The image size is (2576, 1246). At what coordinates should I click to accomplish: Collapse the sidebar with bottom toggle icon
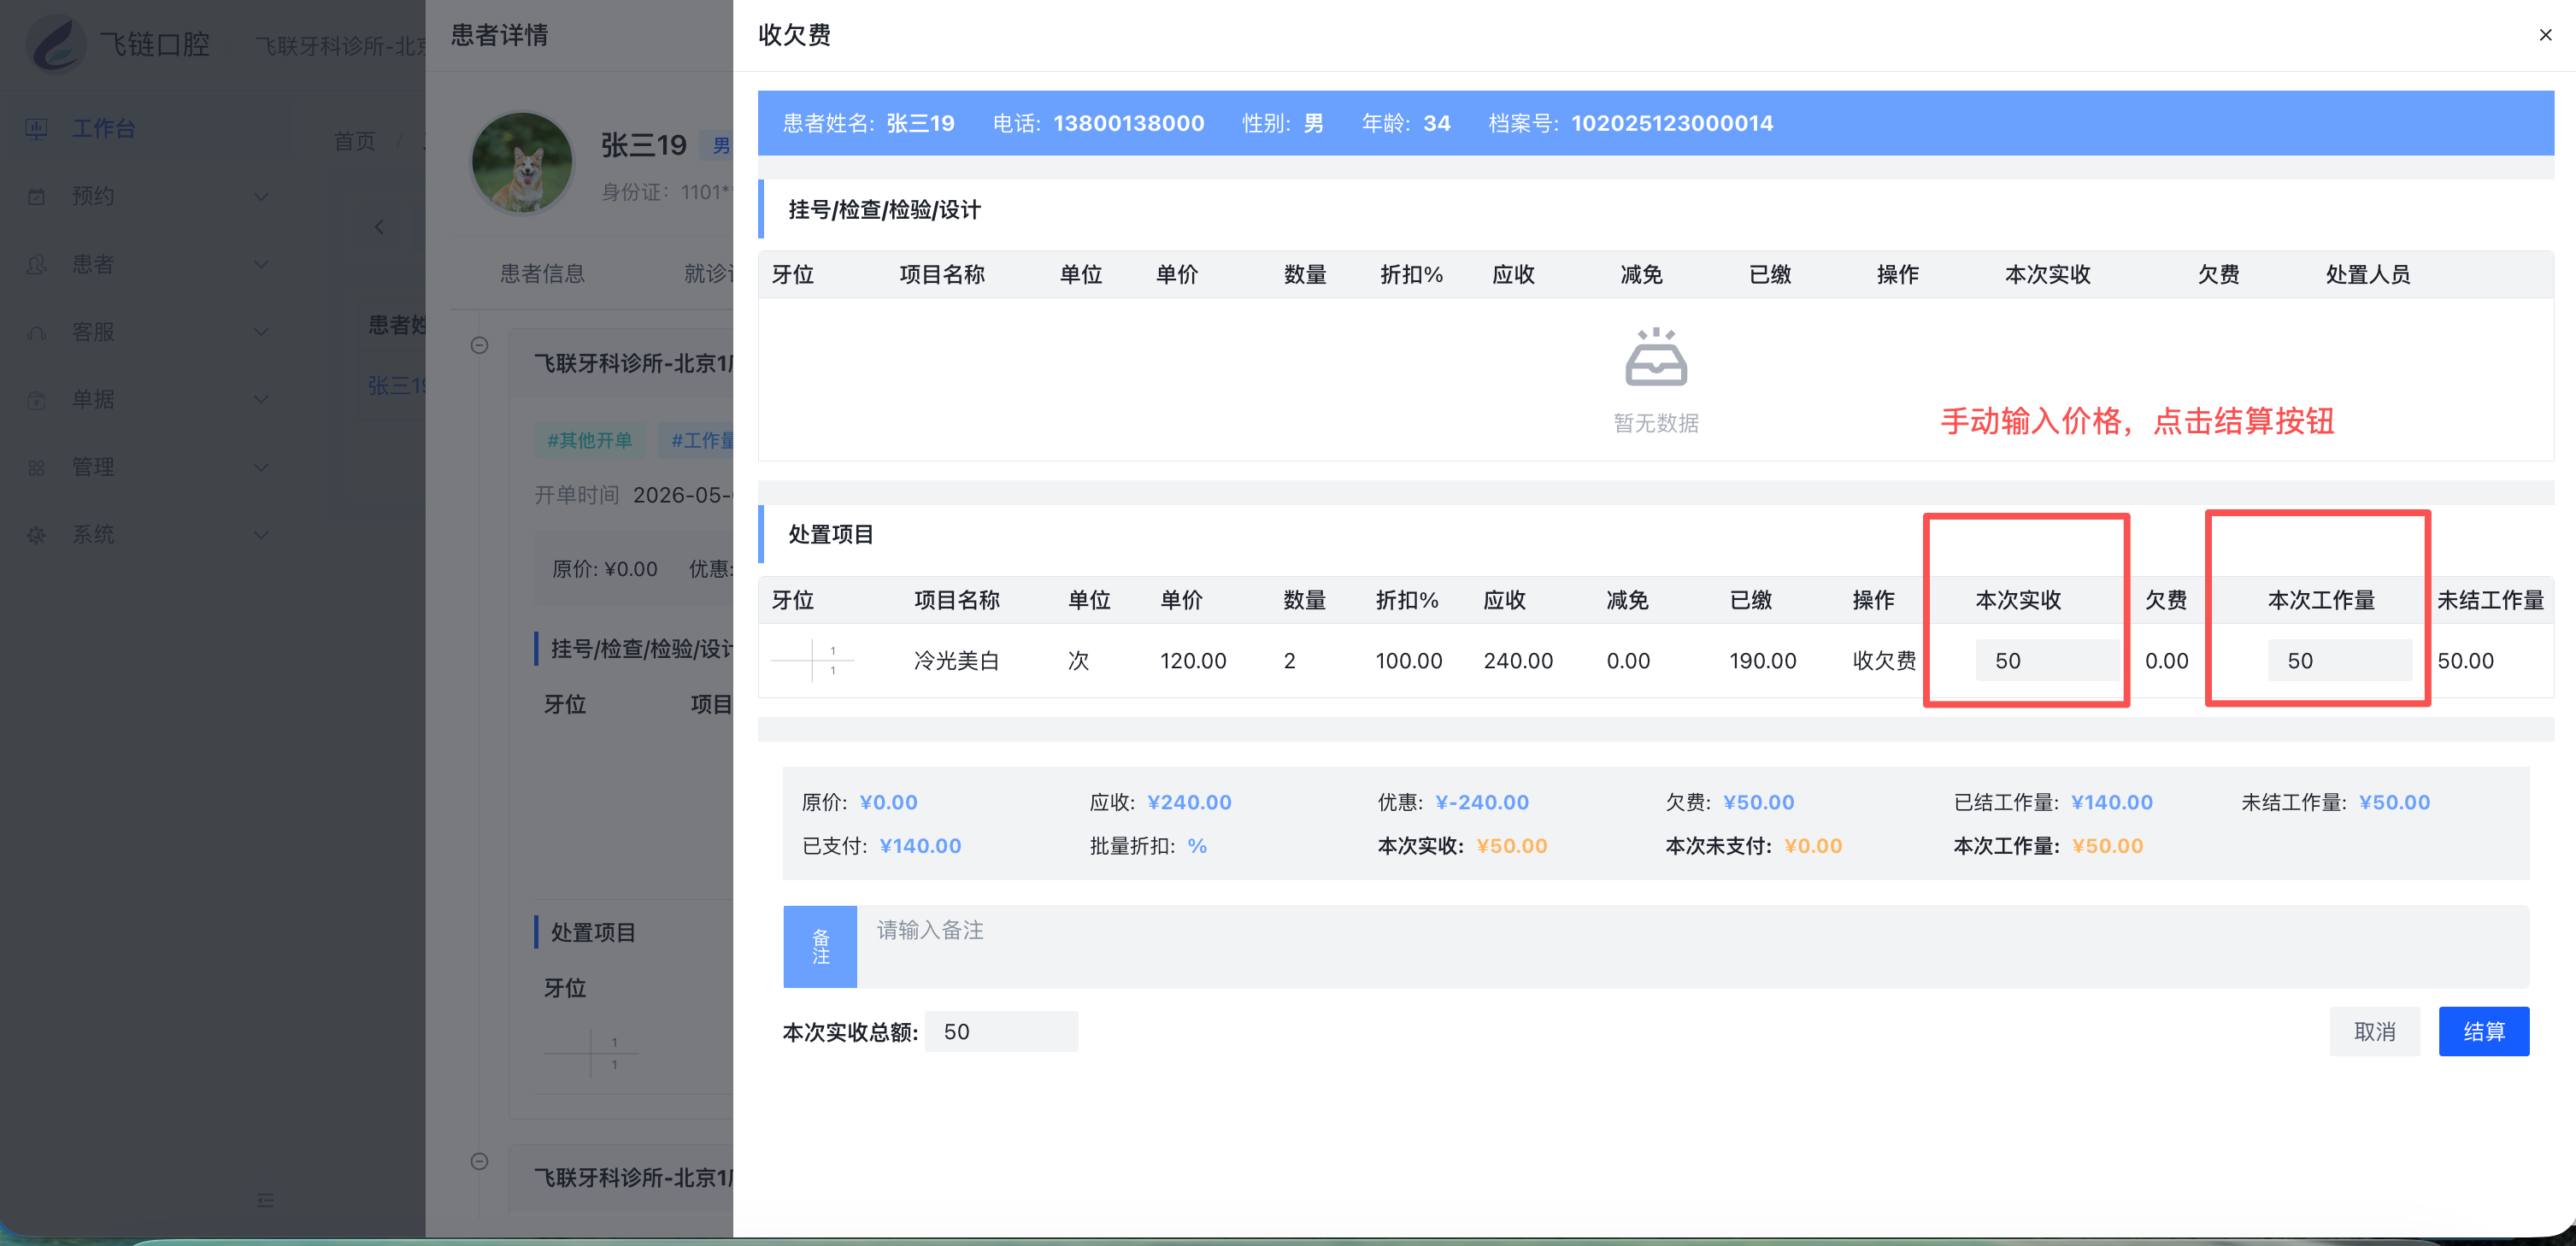click(x=265, y=1199)
